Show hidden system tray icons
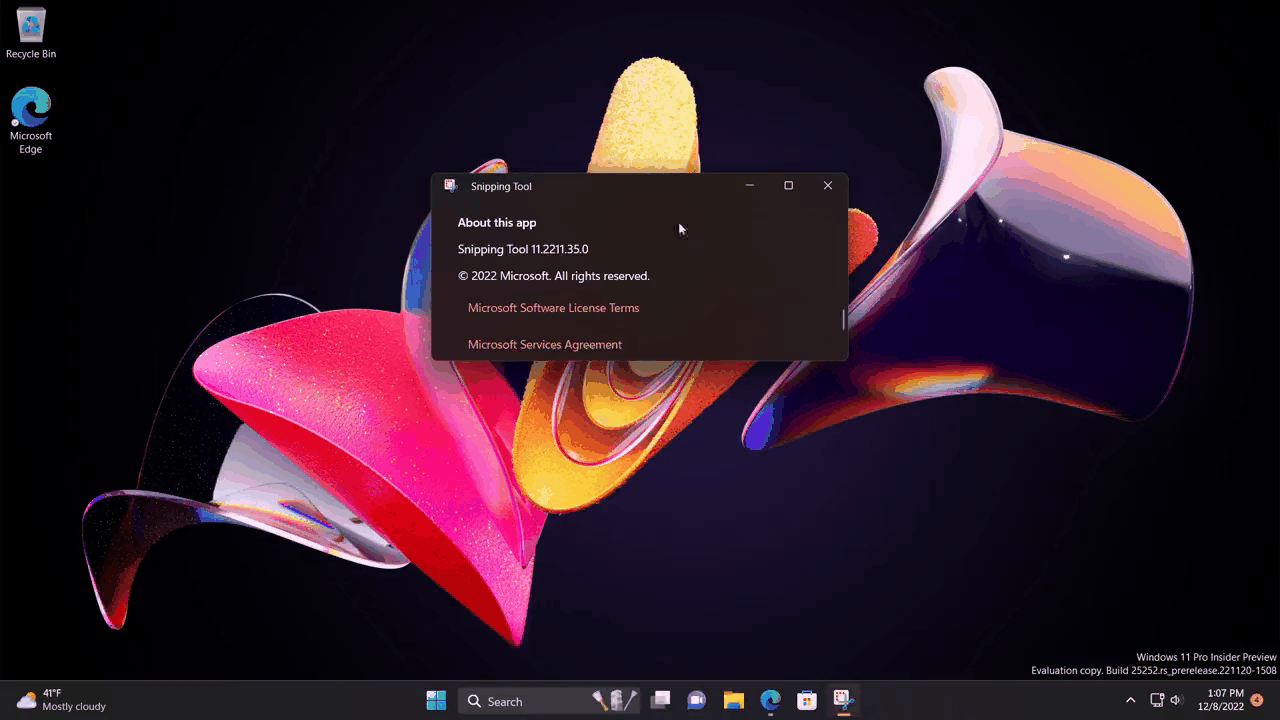 point(1131,700)
